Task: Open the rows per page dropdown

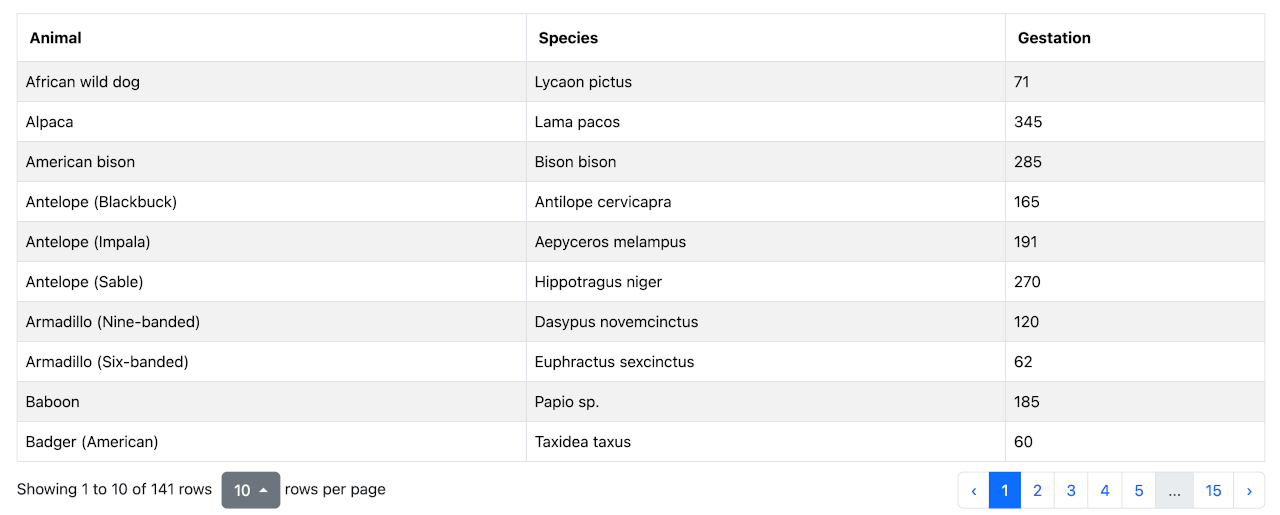Action: click(x=250, y=490)
